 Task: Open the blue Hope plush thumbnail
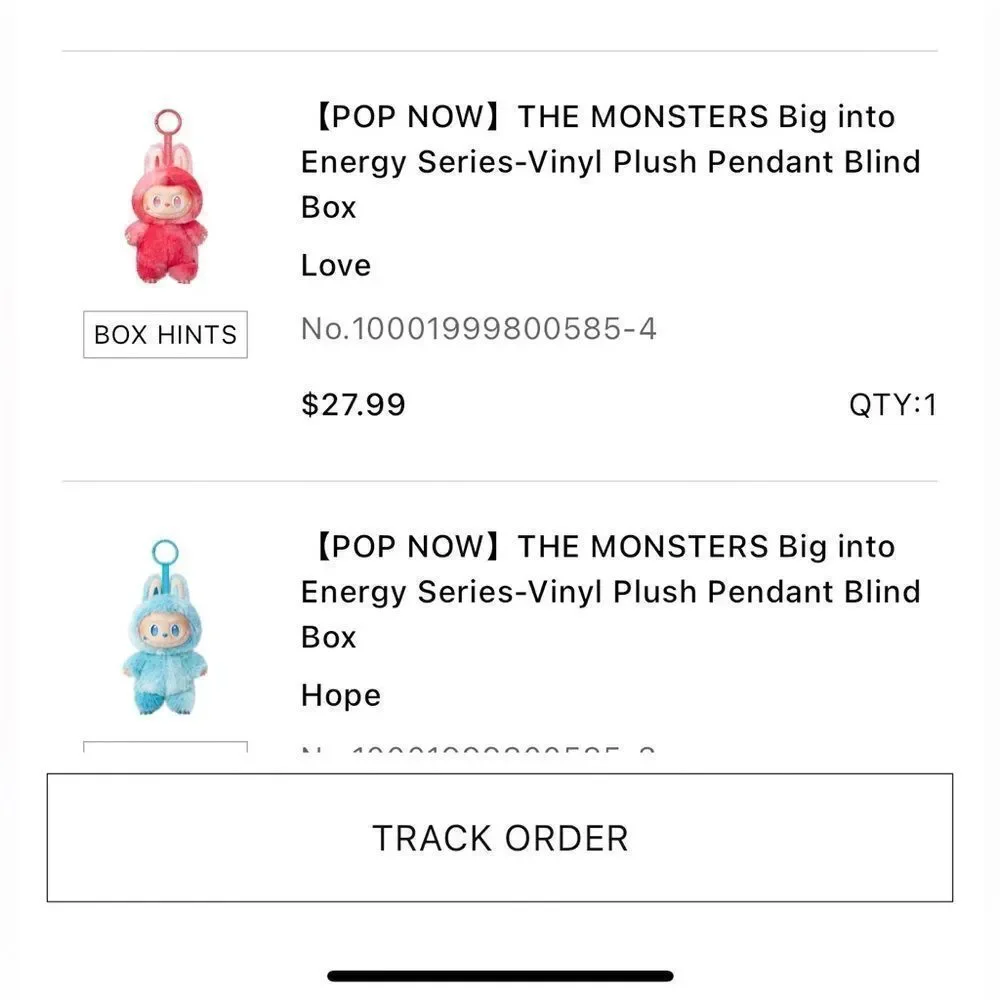click(165, 627)
